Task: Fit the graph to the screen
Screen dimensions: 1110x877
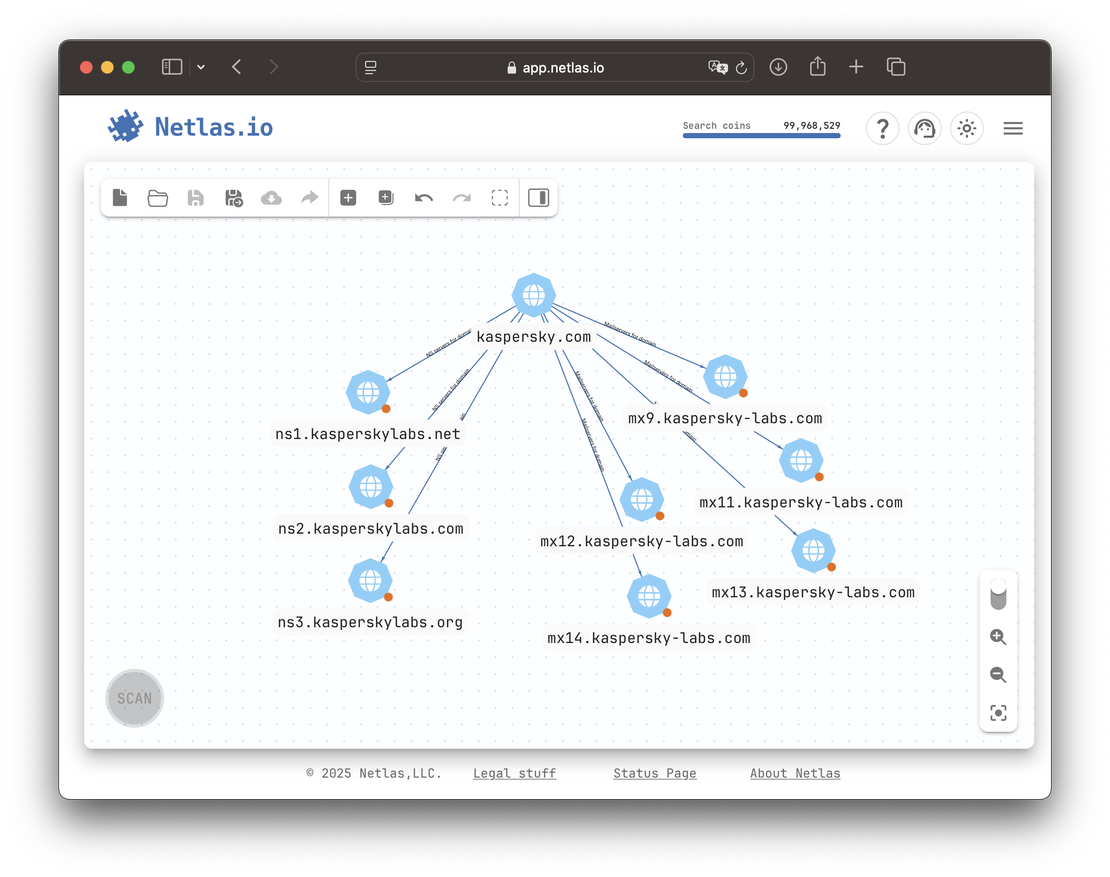Action: (998, 713)
